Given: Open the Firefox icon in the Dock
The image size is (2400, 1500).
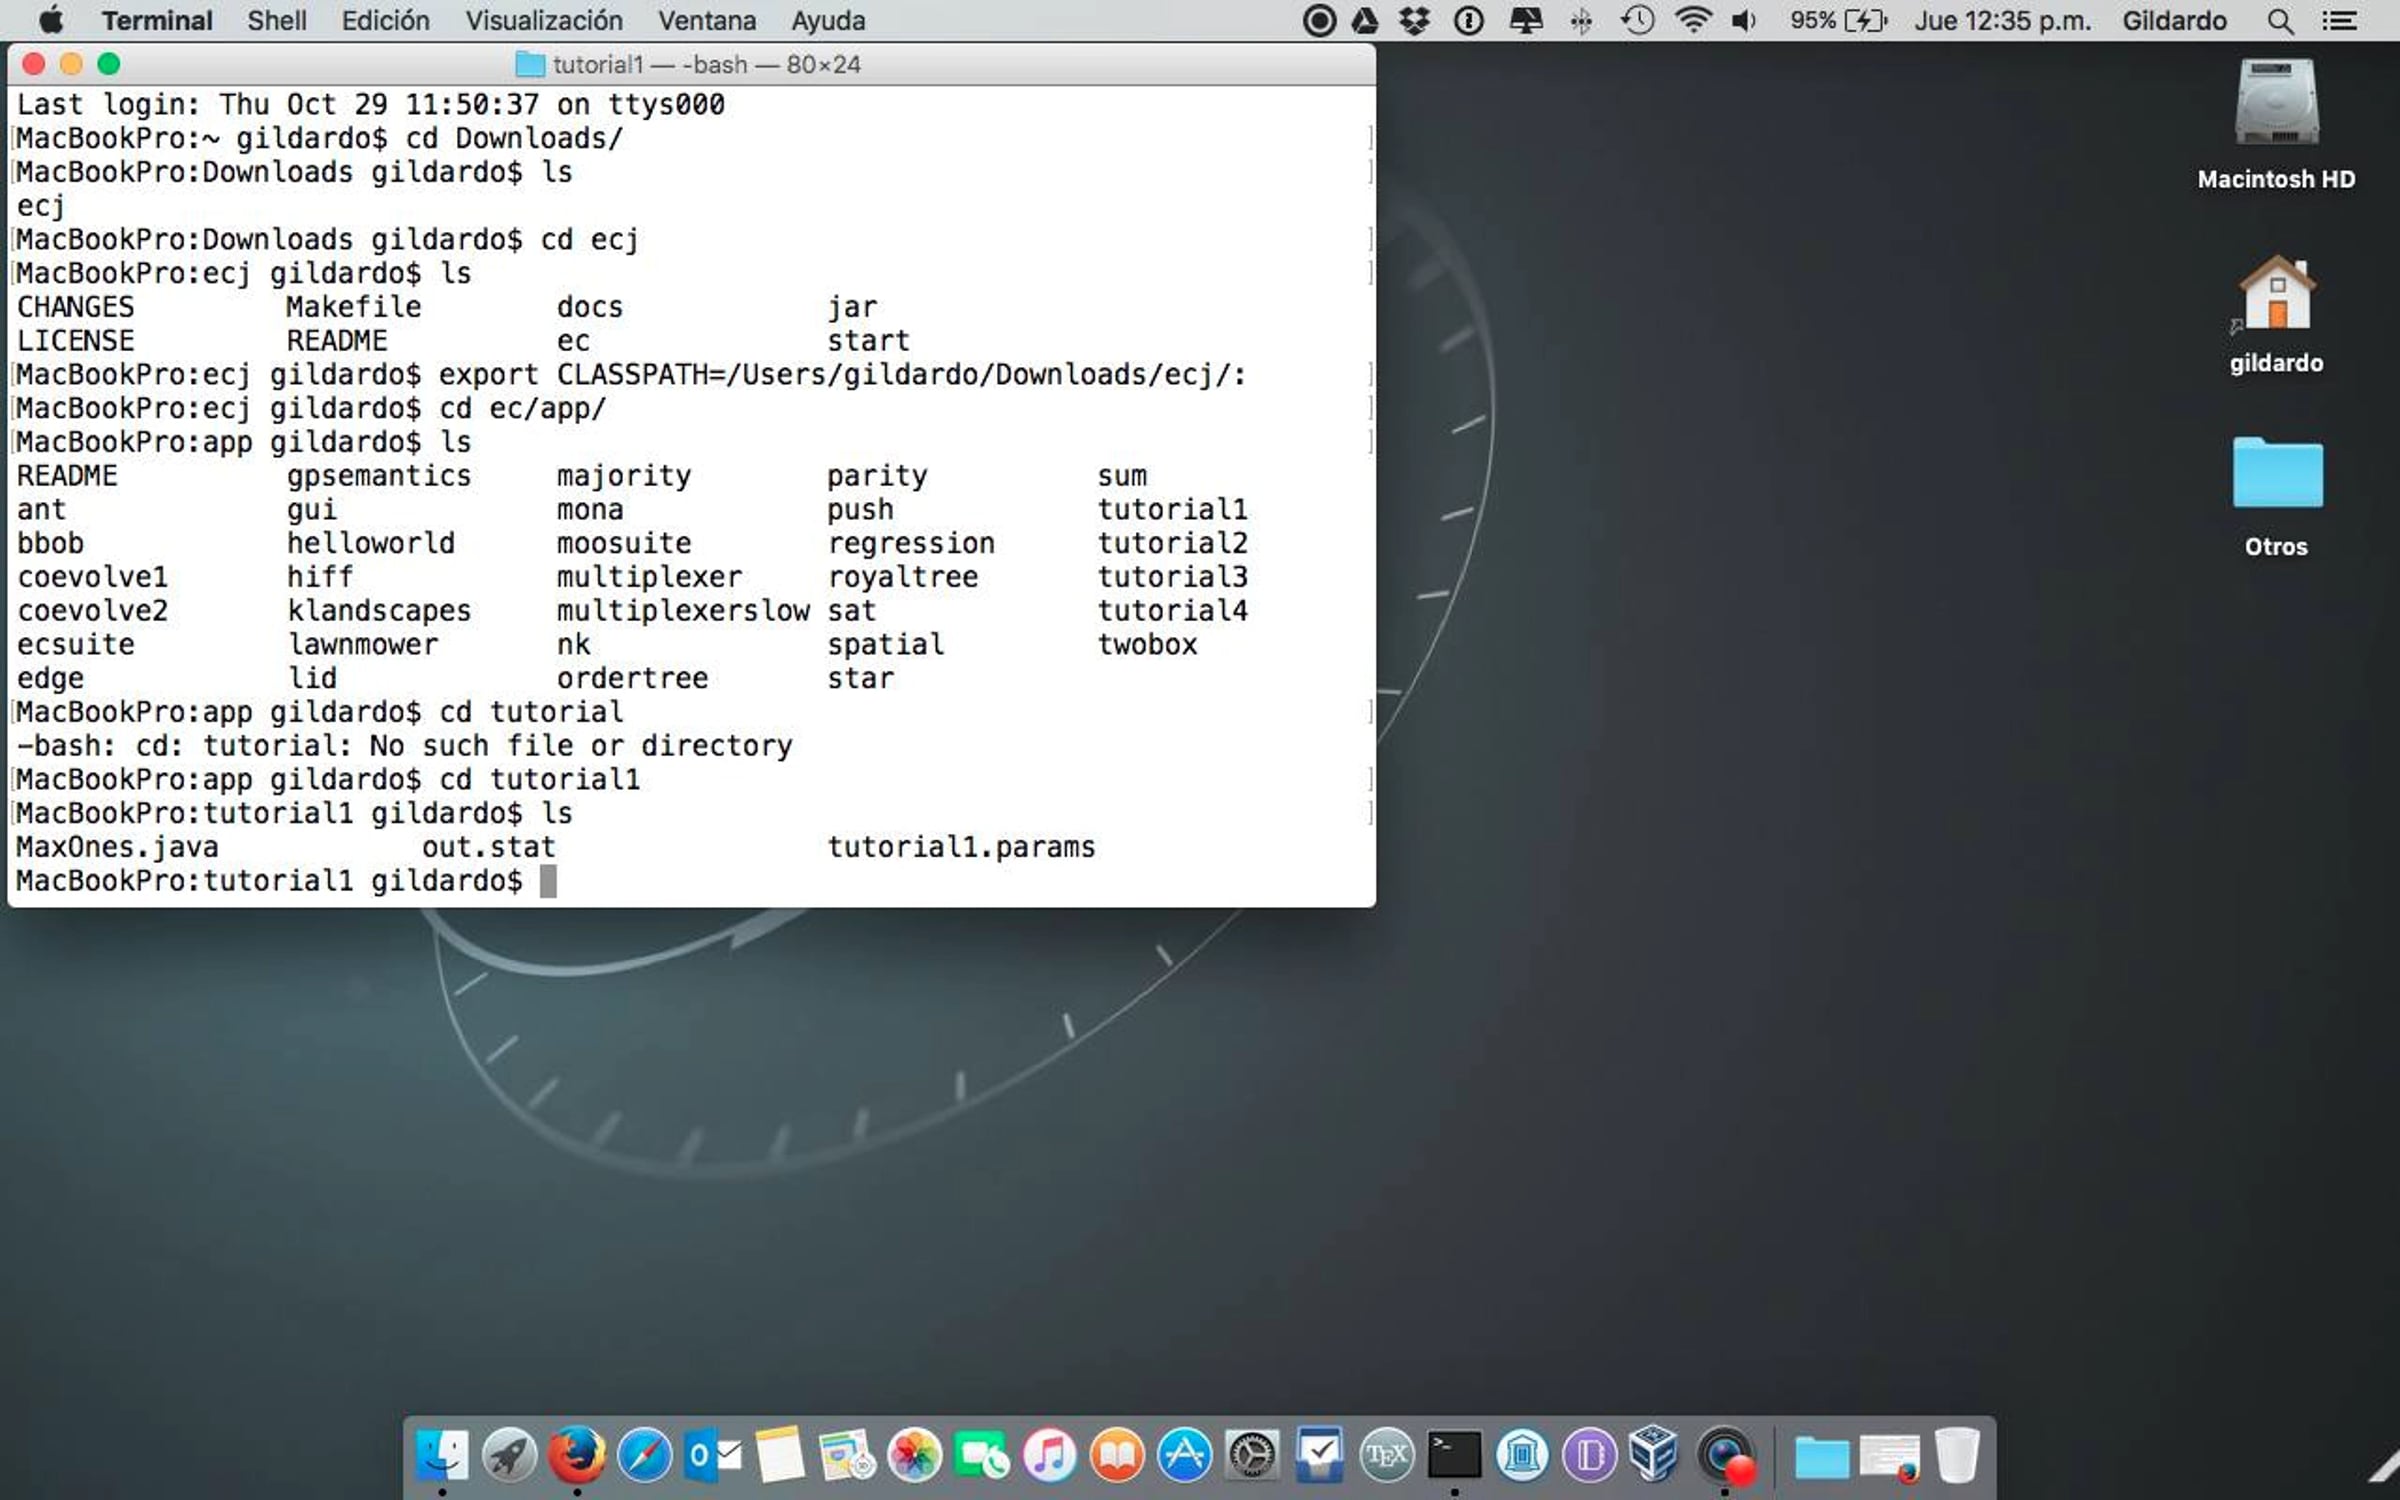Looking at the screenshot, I should click(577, 1455).
